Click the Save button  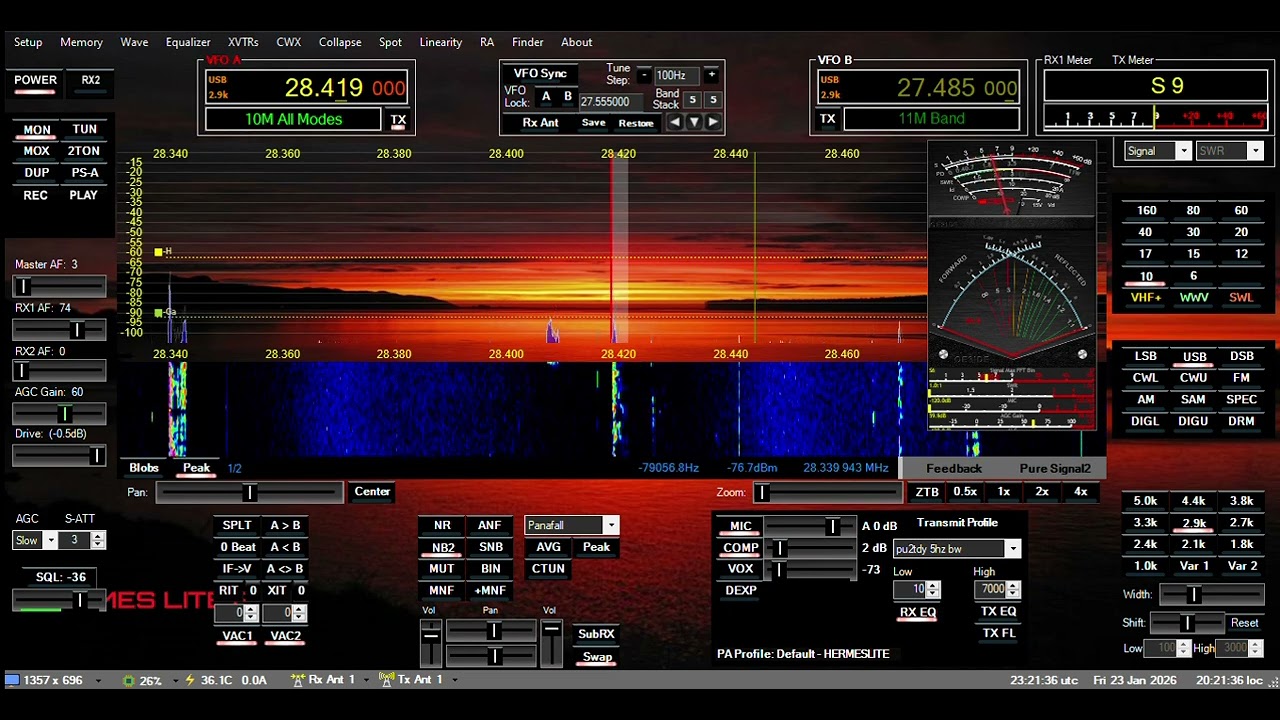coord(593,123)
